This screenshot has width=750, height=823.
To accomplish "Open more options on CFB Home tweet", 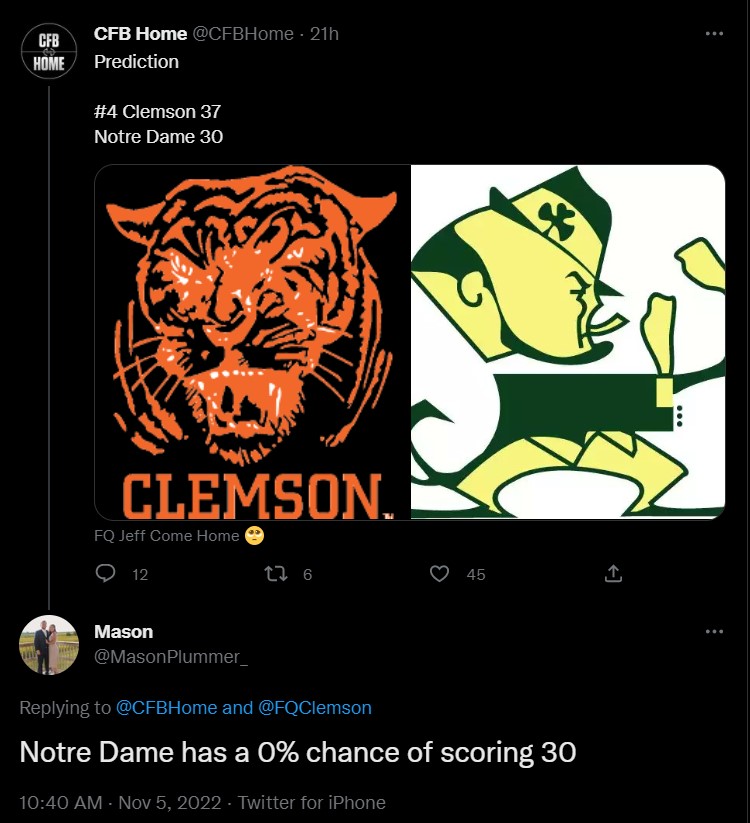I will [714, 33].
